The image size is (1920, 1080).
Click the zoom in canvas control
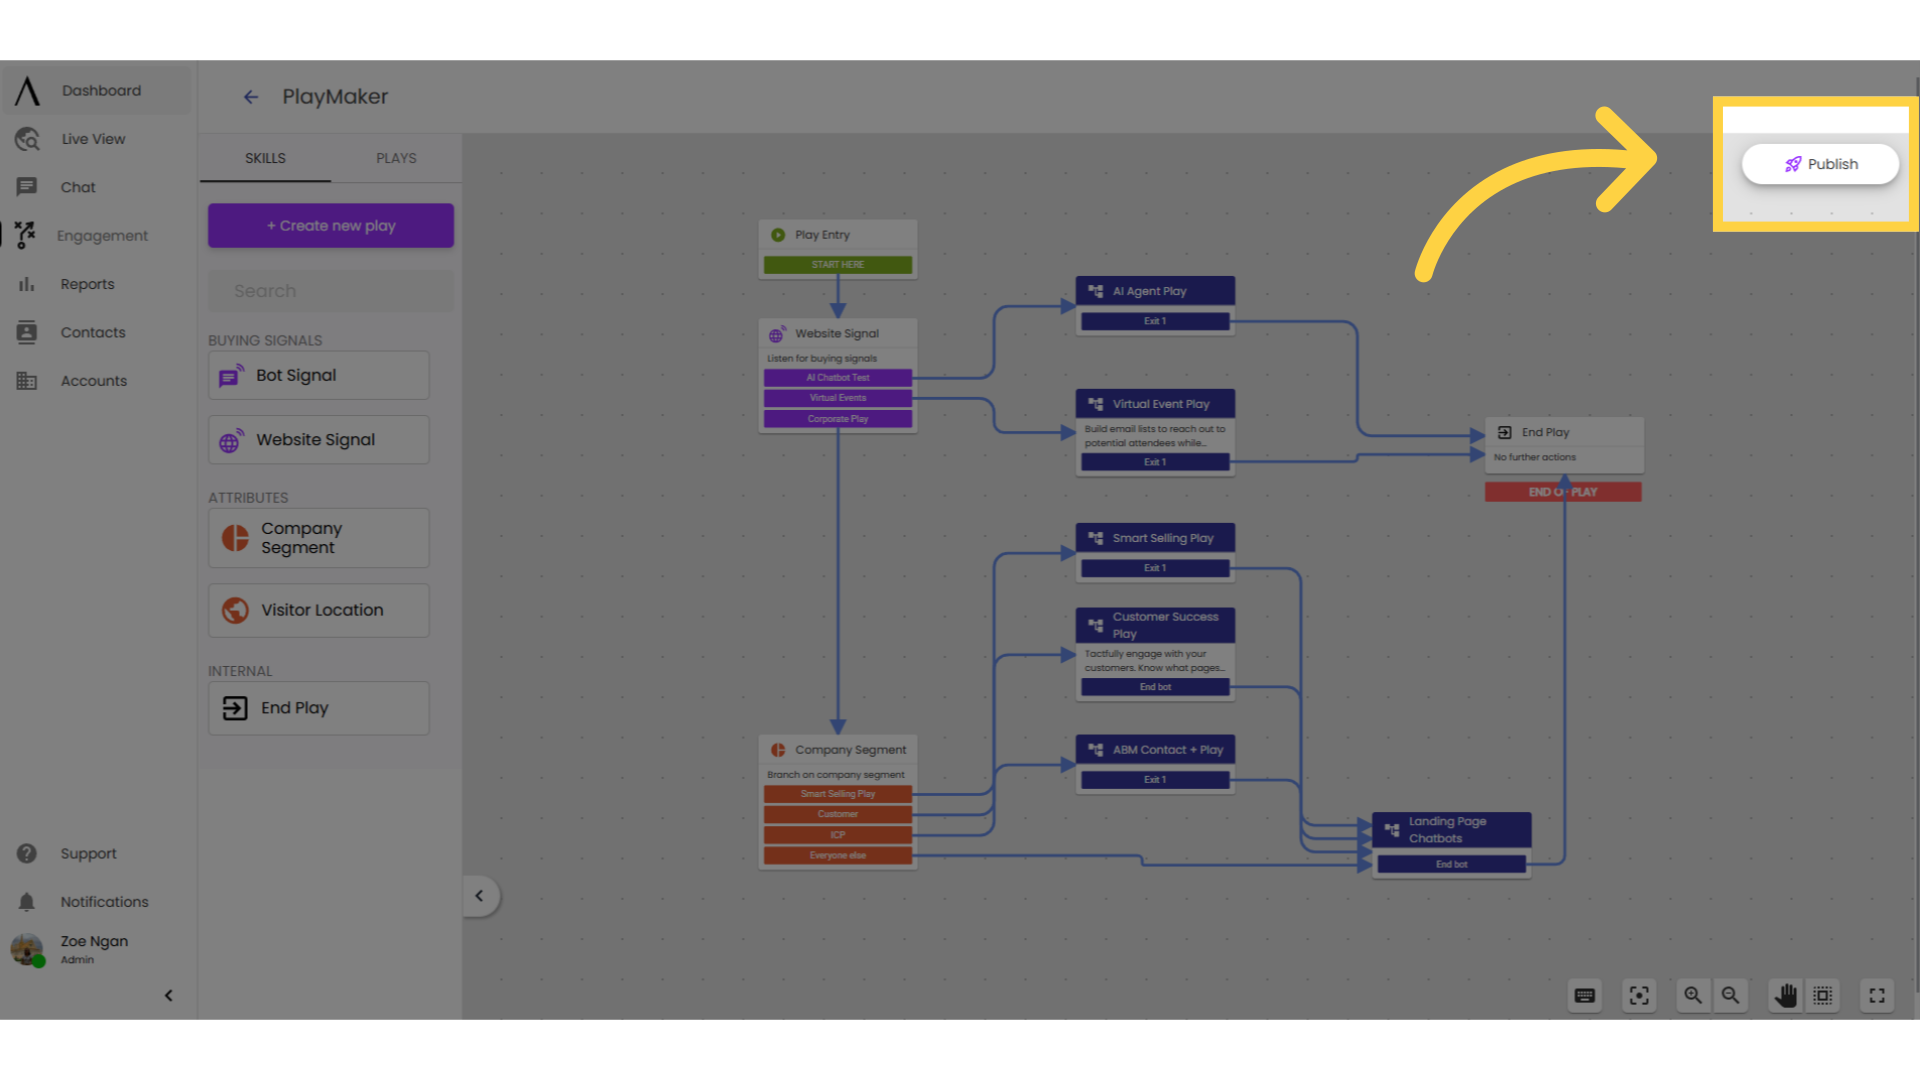pos(1693,994)
